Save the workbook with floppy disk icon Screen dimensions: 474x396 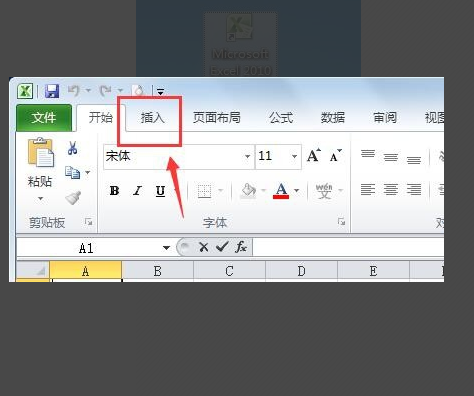(52, 91)
